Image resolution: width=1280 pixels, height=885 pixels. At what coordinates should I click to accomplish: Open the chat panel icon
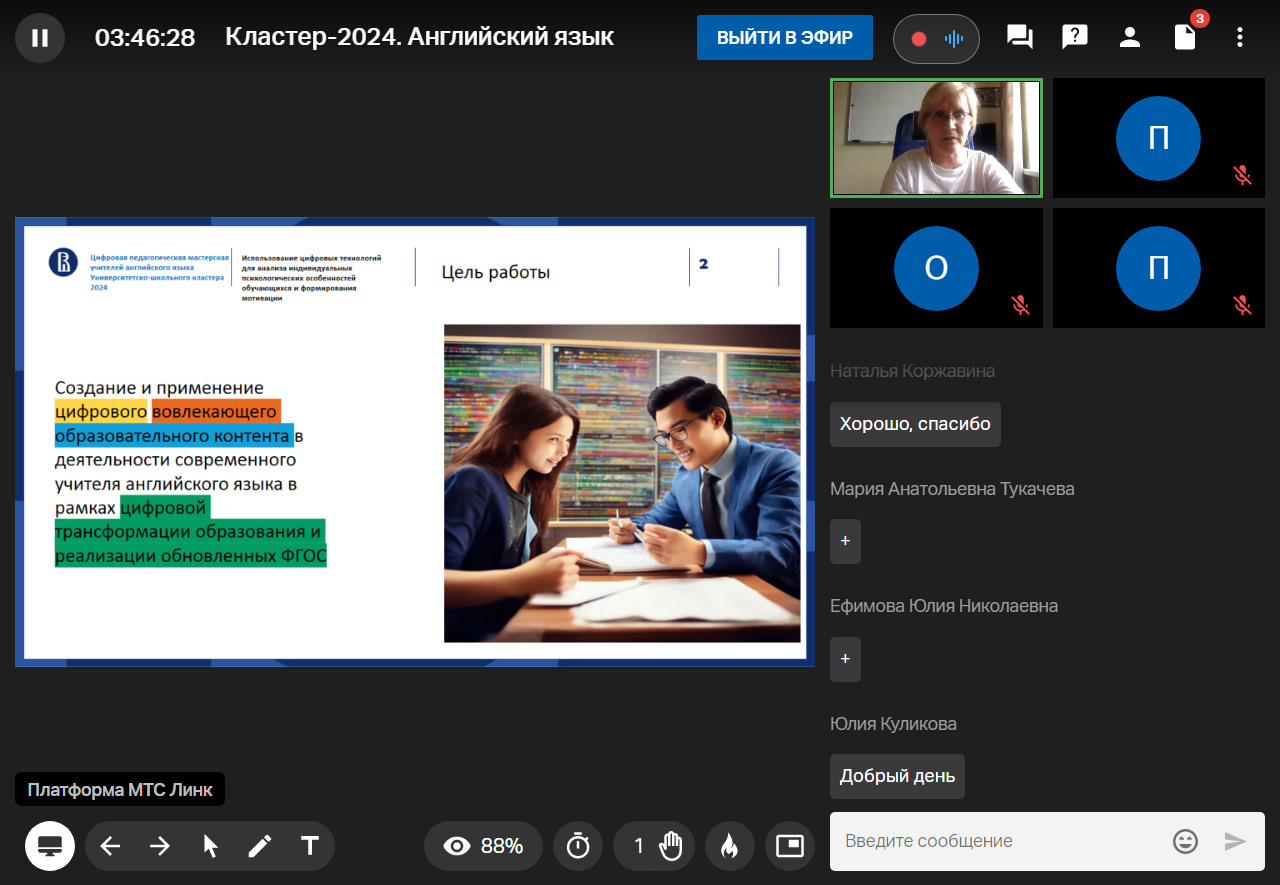click(x=1019, y=38)
